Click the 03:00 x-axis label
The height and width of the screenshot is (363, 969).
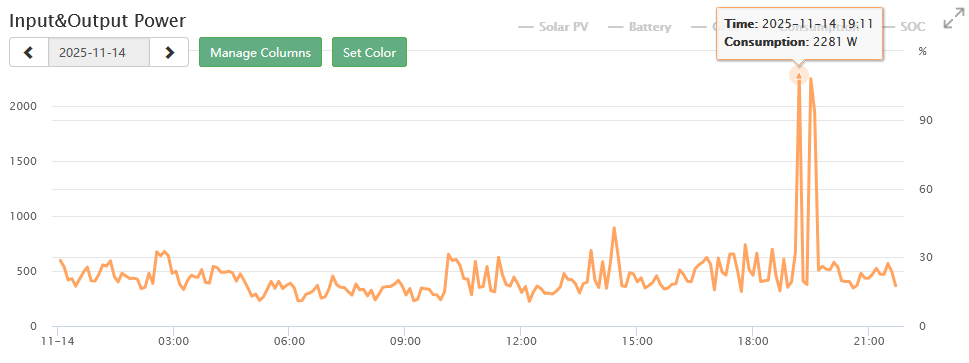click(x=174, y=341)
